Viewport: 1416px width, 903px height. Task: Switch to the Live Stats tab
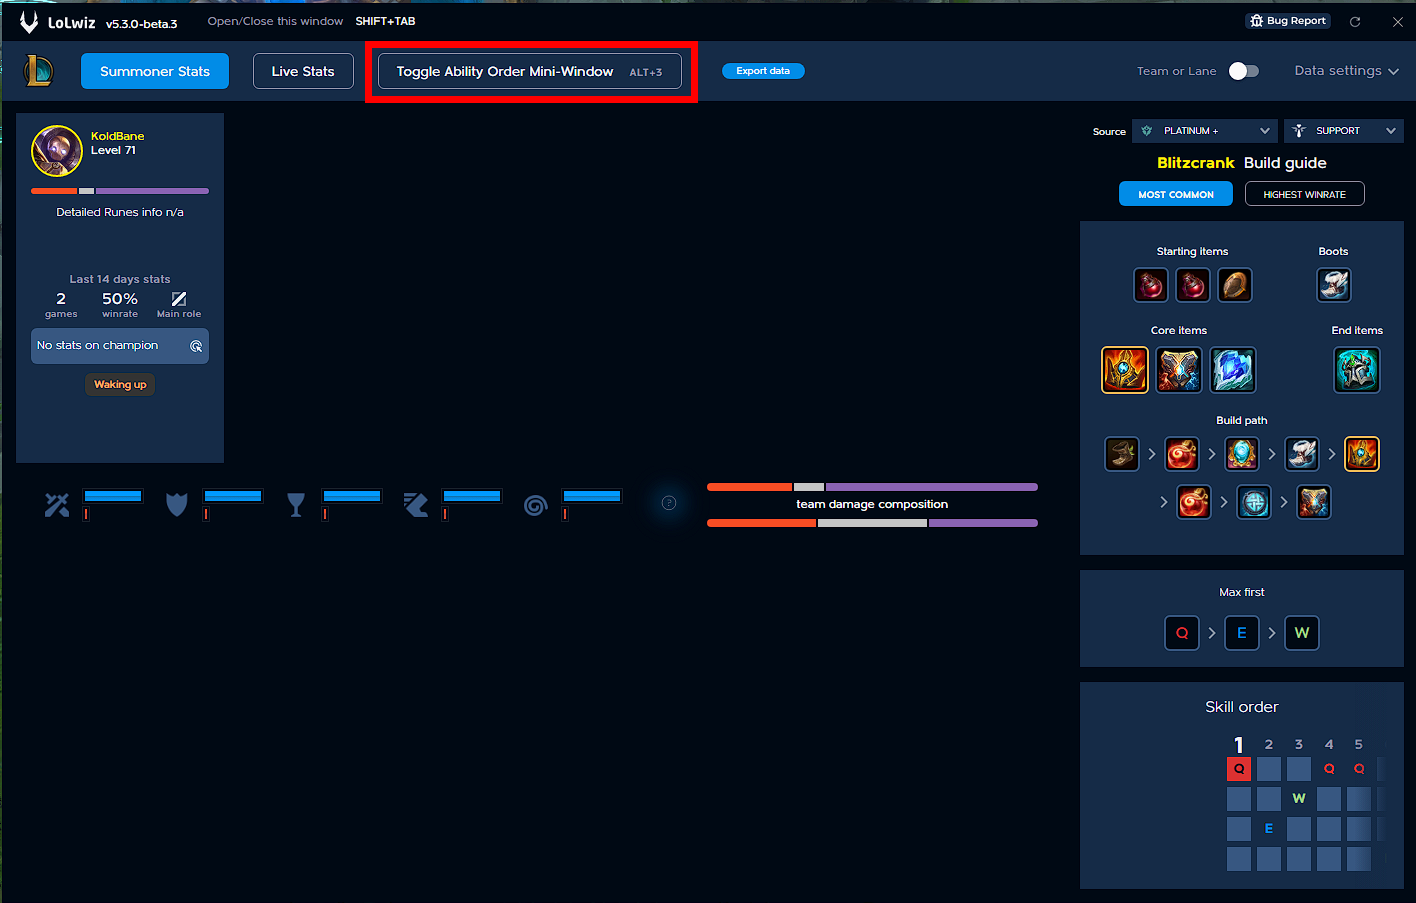(x=303, y=71)
